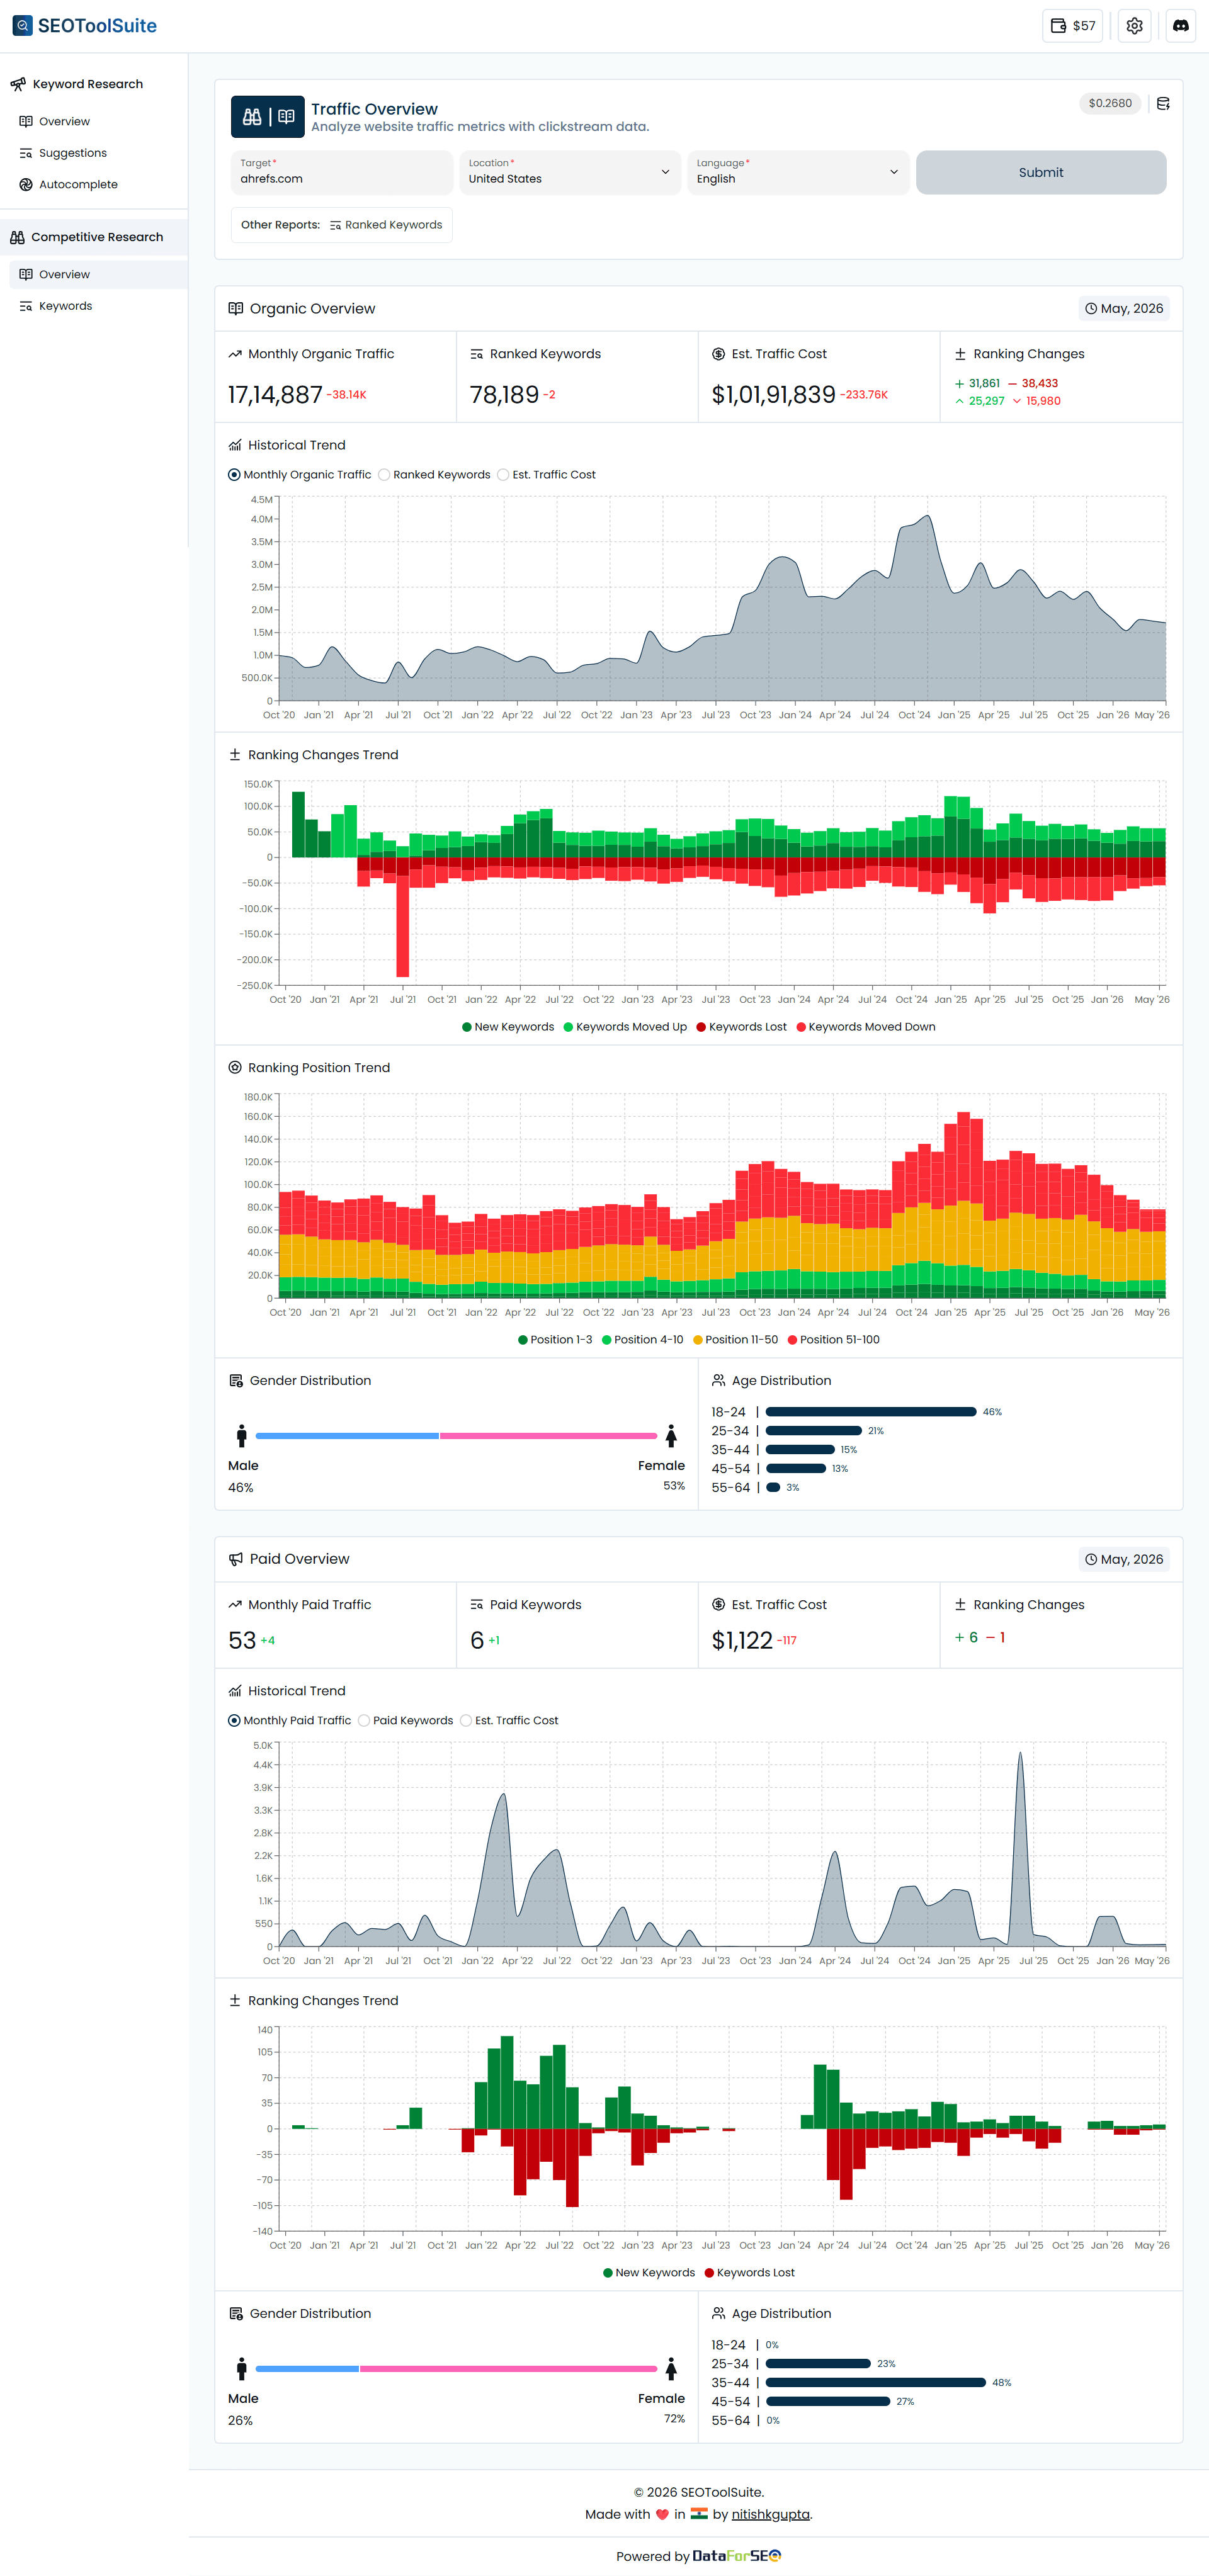Click the organic gender distribution bar

point(456,1436)
